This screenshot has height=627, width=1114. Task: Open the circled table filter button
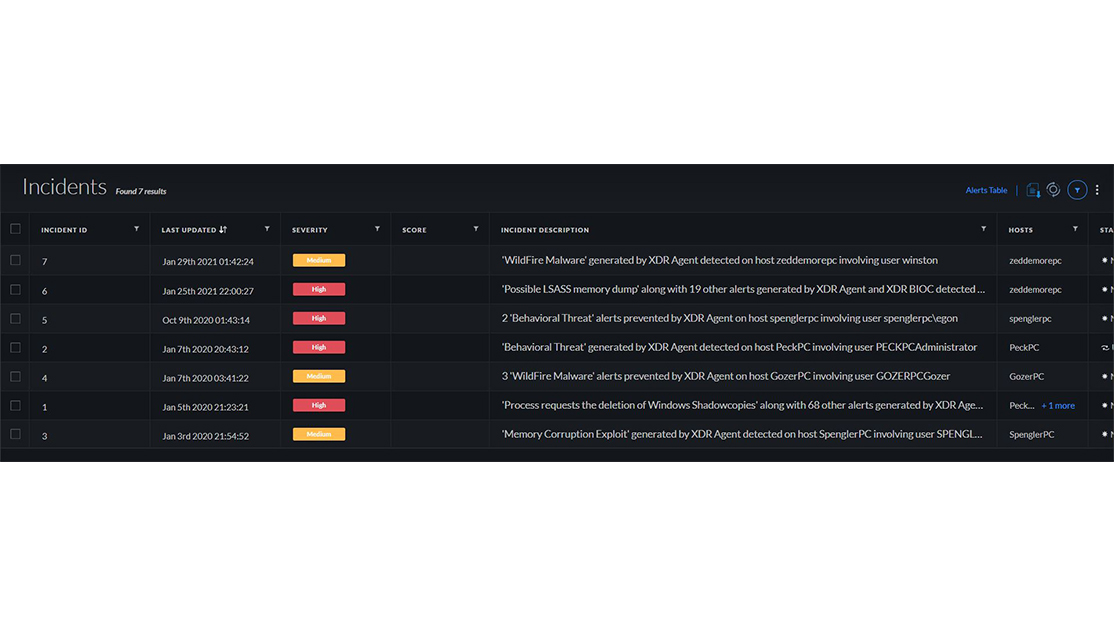point(1077,190)
